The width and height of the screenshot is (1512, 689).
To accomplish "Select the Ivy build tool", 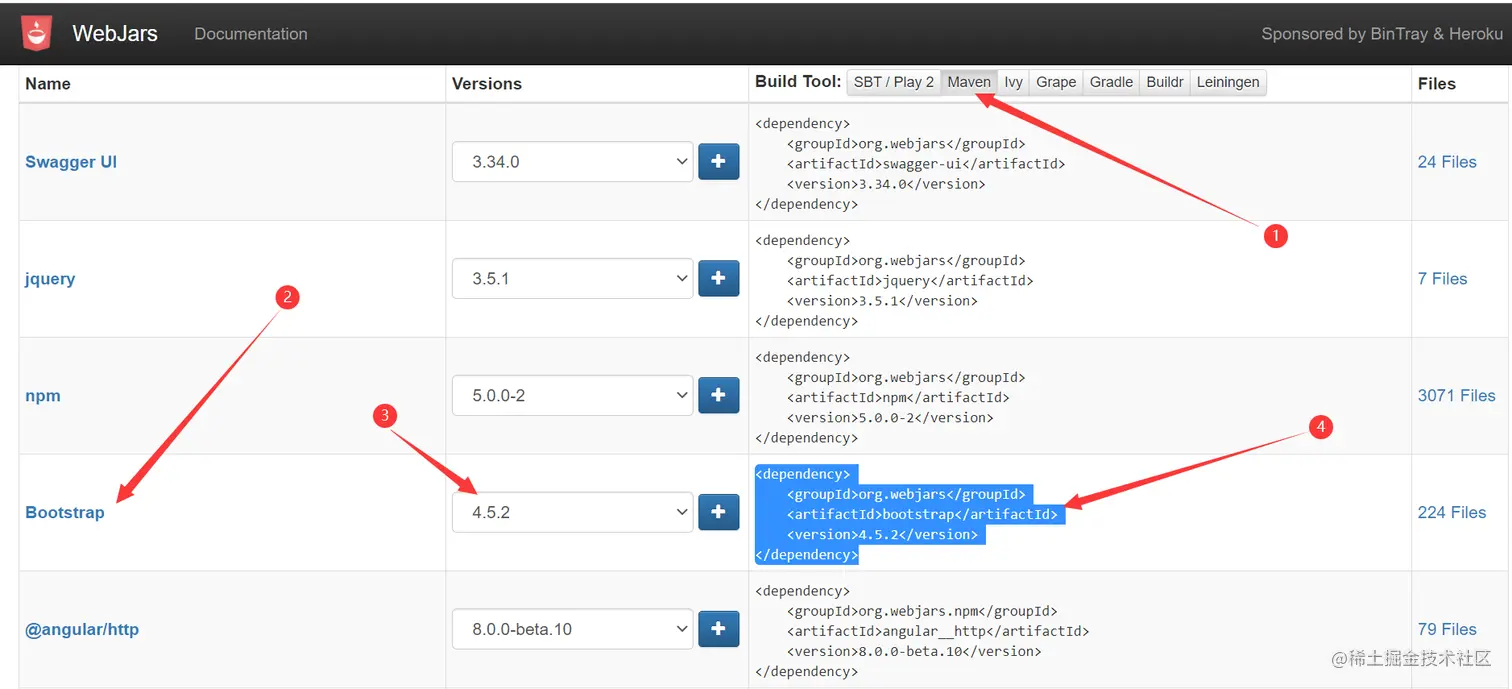I will click(x=1013, y=82).
